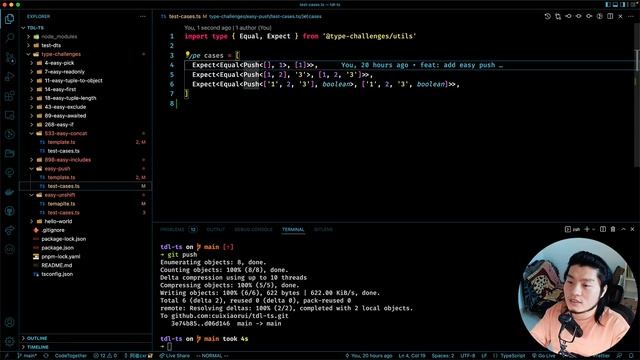Switch to the PROBLEMS panel tab
The height and width of the screenshot is (360, 640).
(172, 230)
